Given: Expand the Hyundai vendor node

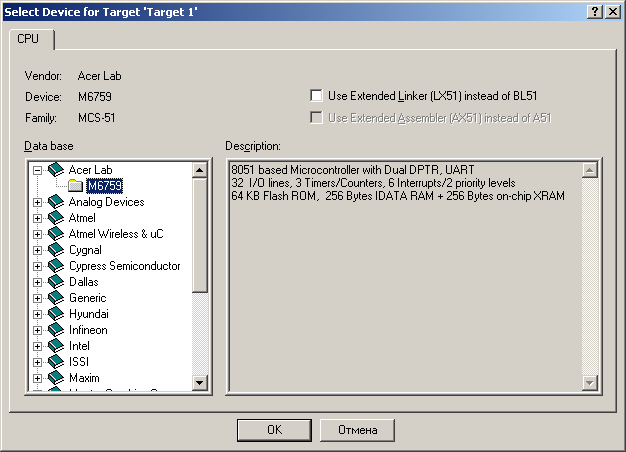Looking at the screenshot, I should pyautogui.click(x=38, y=314).
